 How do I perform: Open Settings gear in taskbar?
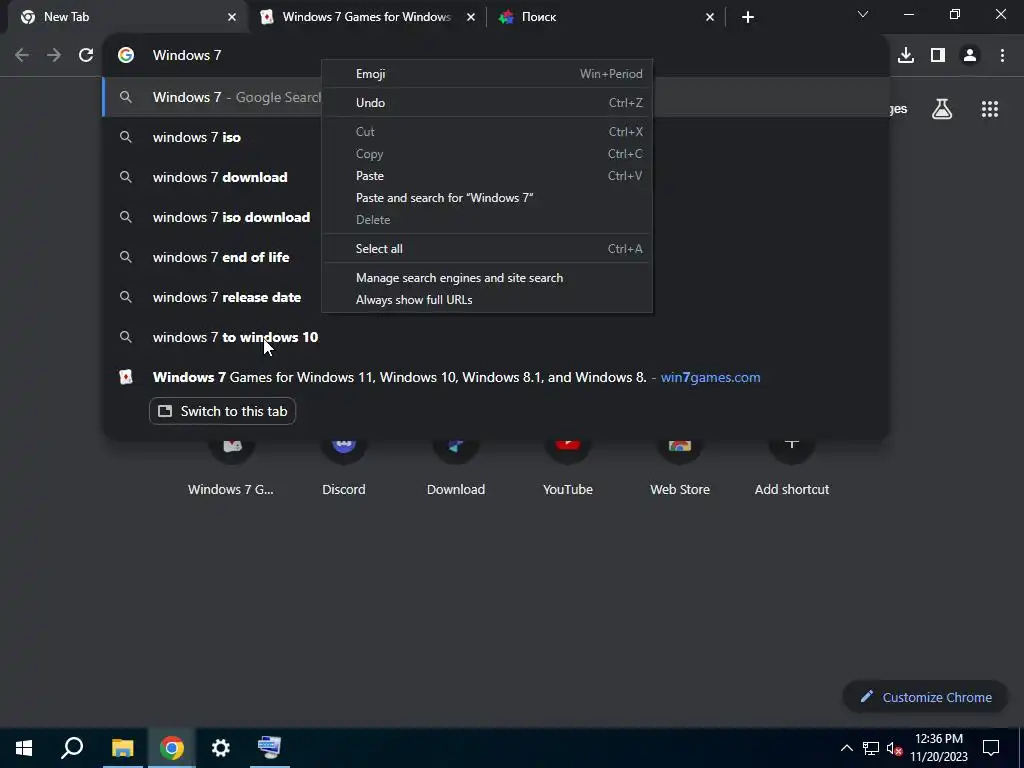point(221,748)
